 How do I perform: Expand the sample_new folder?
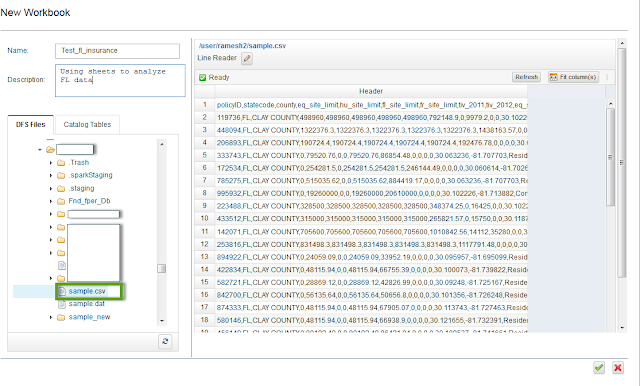click(x=51, y=317)
